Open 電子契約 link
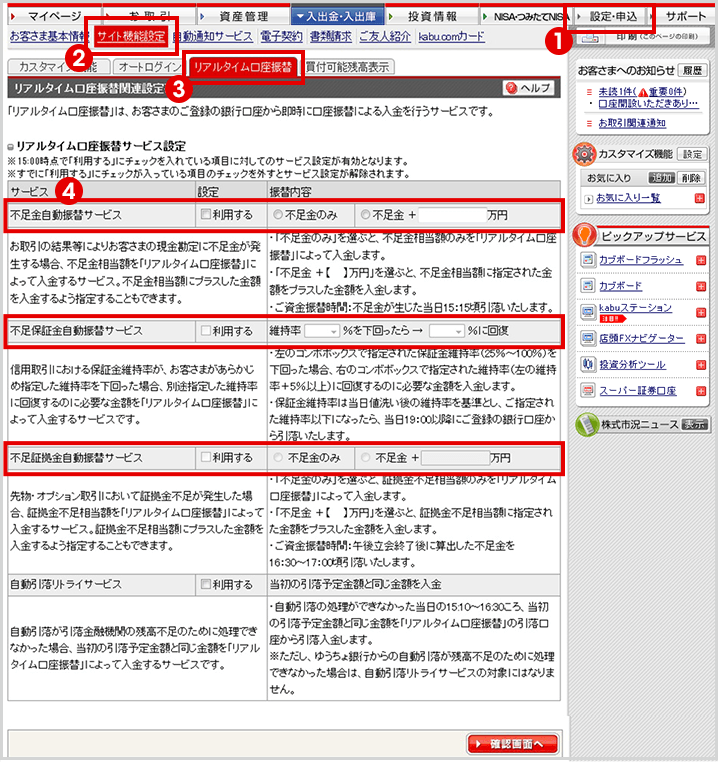The width and height of the screenshot is (718, 762). (x=281, y=36)
